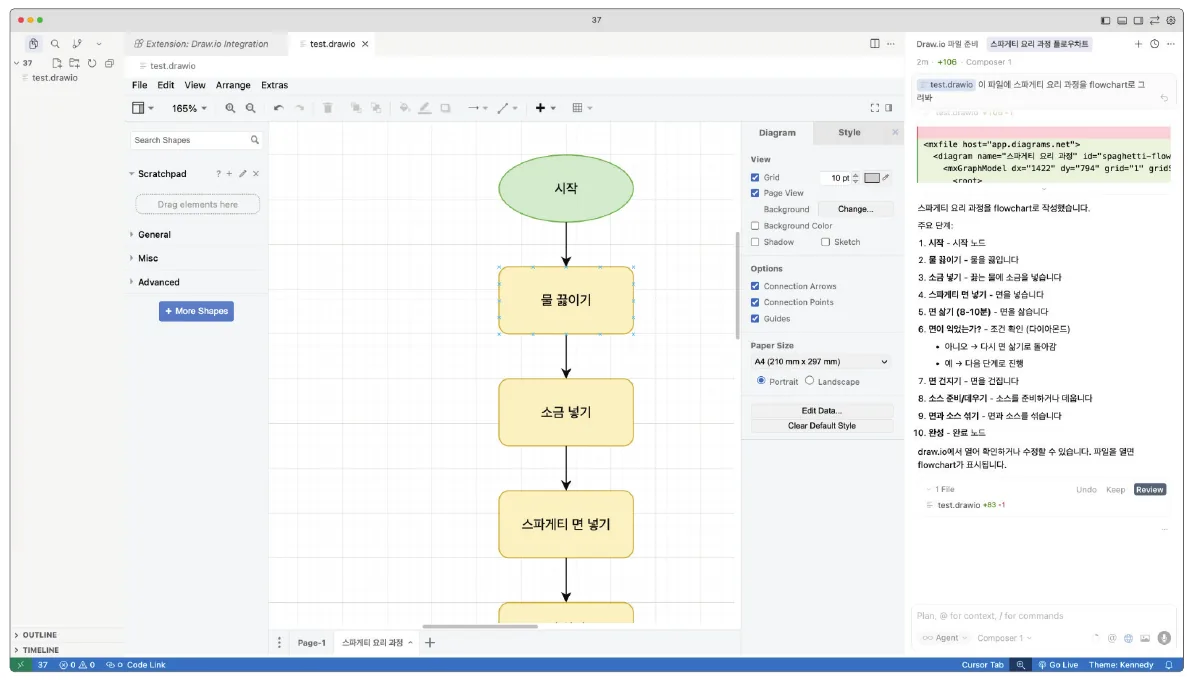Open the 165% zoom dropdown

tap(189, 108)
